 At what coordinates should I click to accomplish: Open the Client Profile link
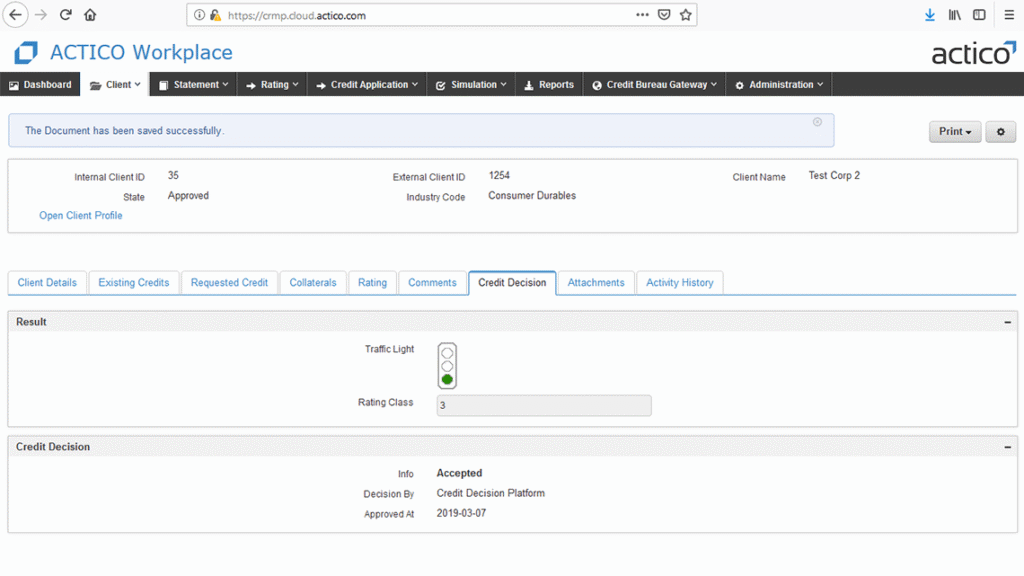pos(81,216)
